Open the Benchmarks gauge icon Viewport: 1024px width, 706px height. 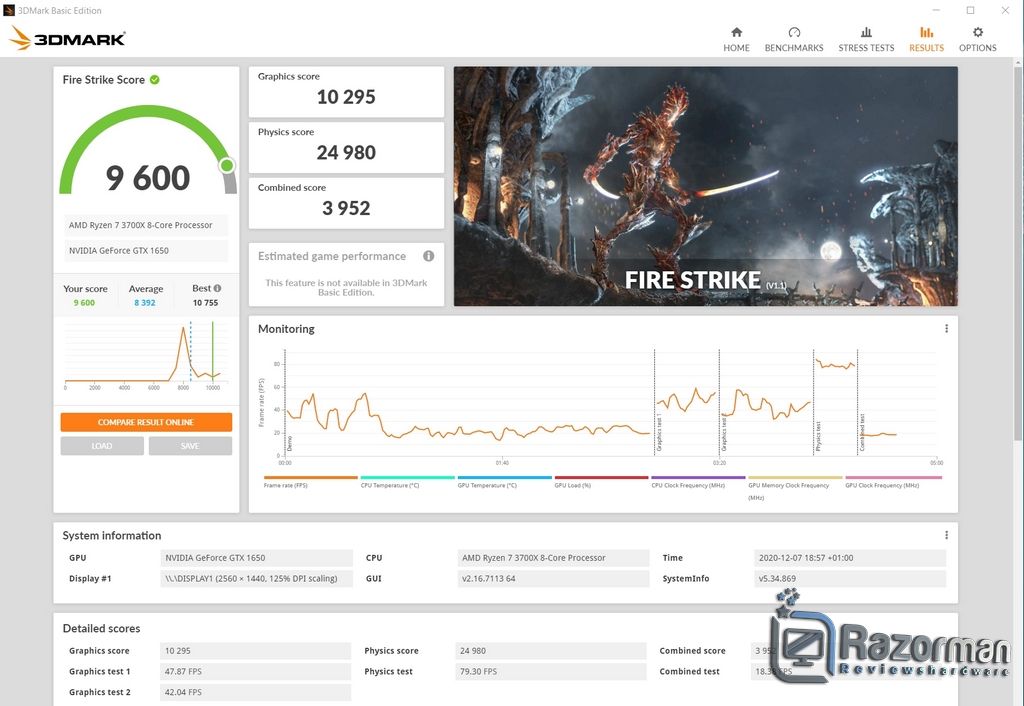click(793, 32)
